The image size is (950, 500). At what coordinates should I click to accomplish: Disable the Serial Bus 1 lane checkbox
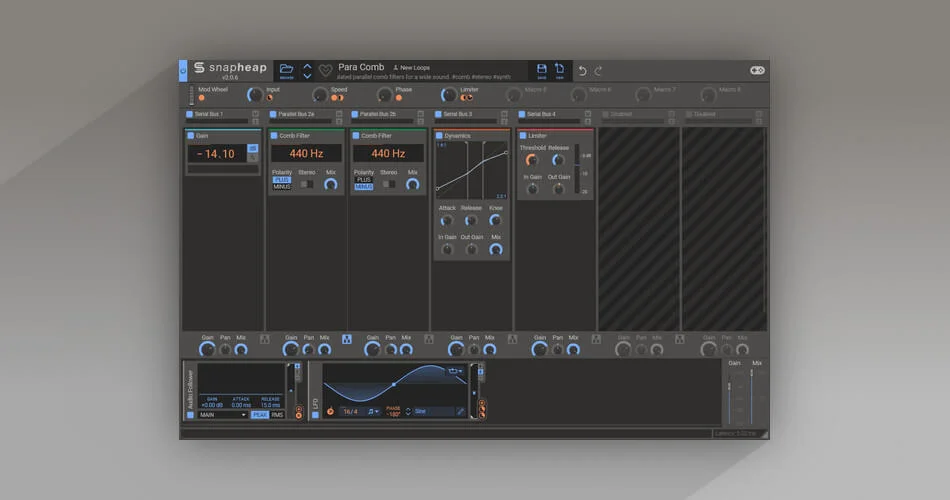(189, 114)
